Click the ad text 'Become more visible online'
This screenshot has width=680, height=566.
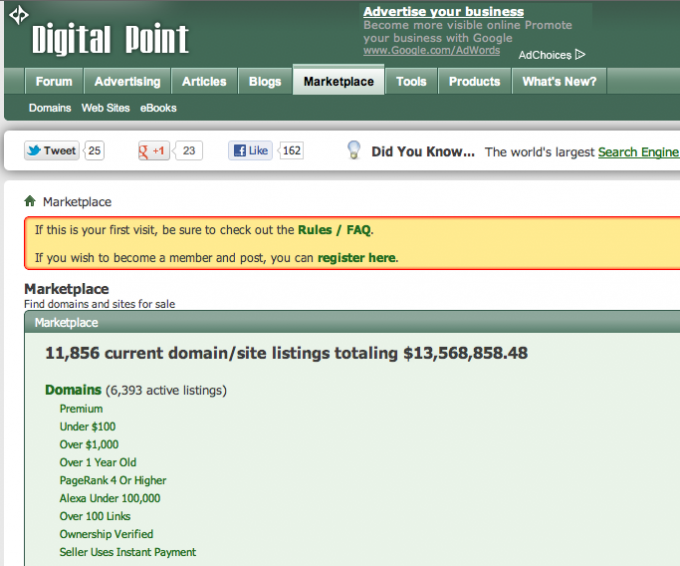coord(442,25)
